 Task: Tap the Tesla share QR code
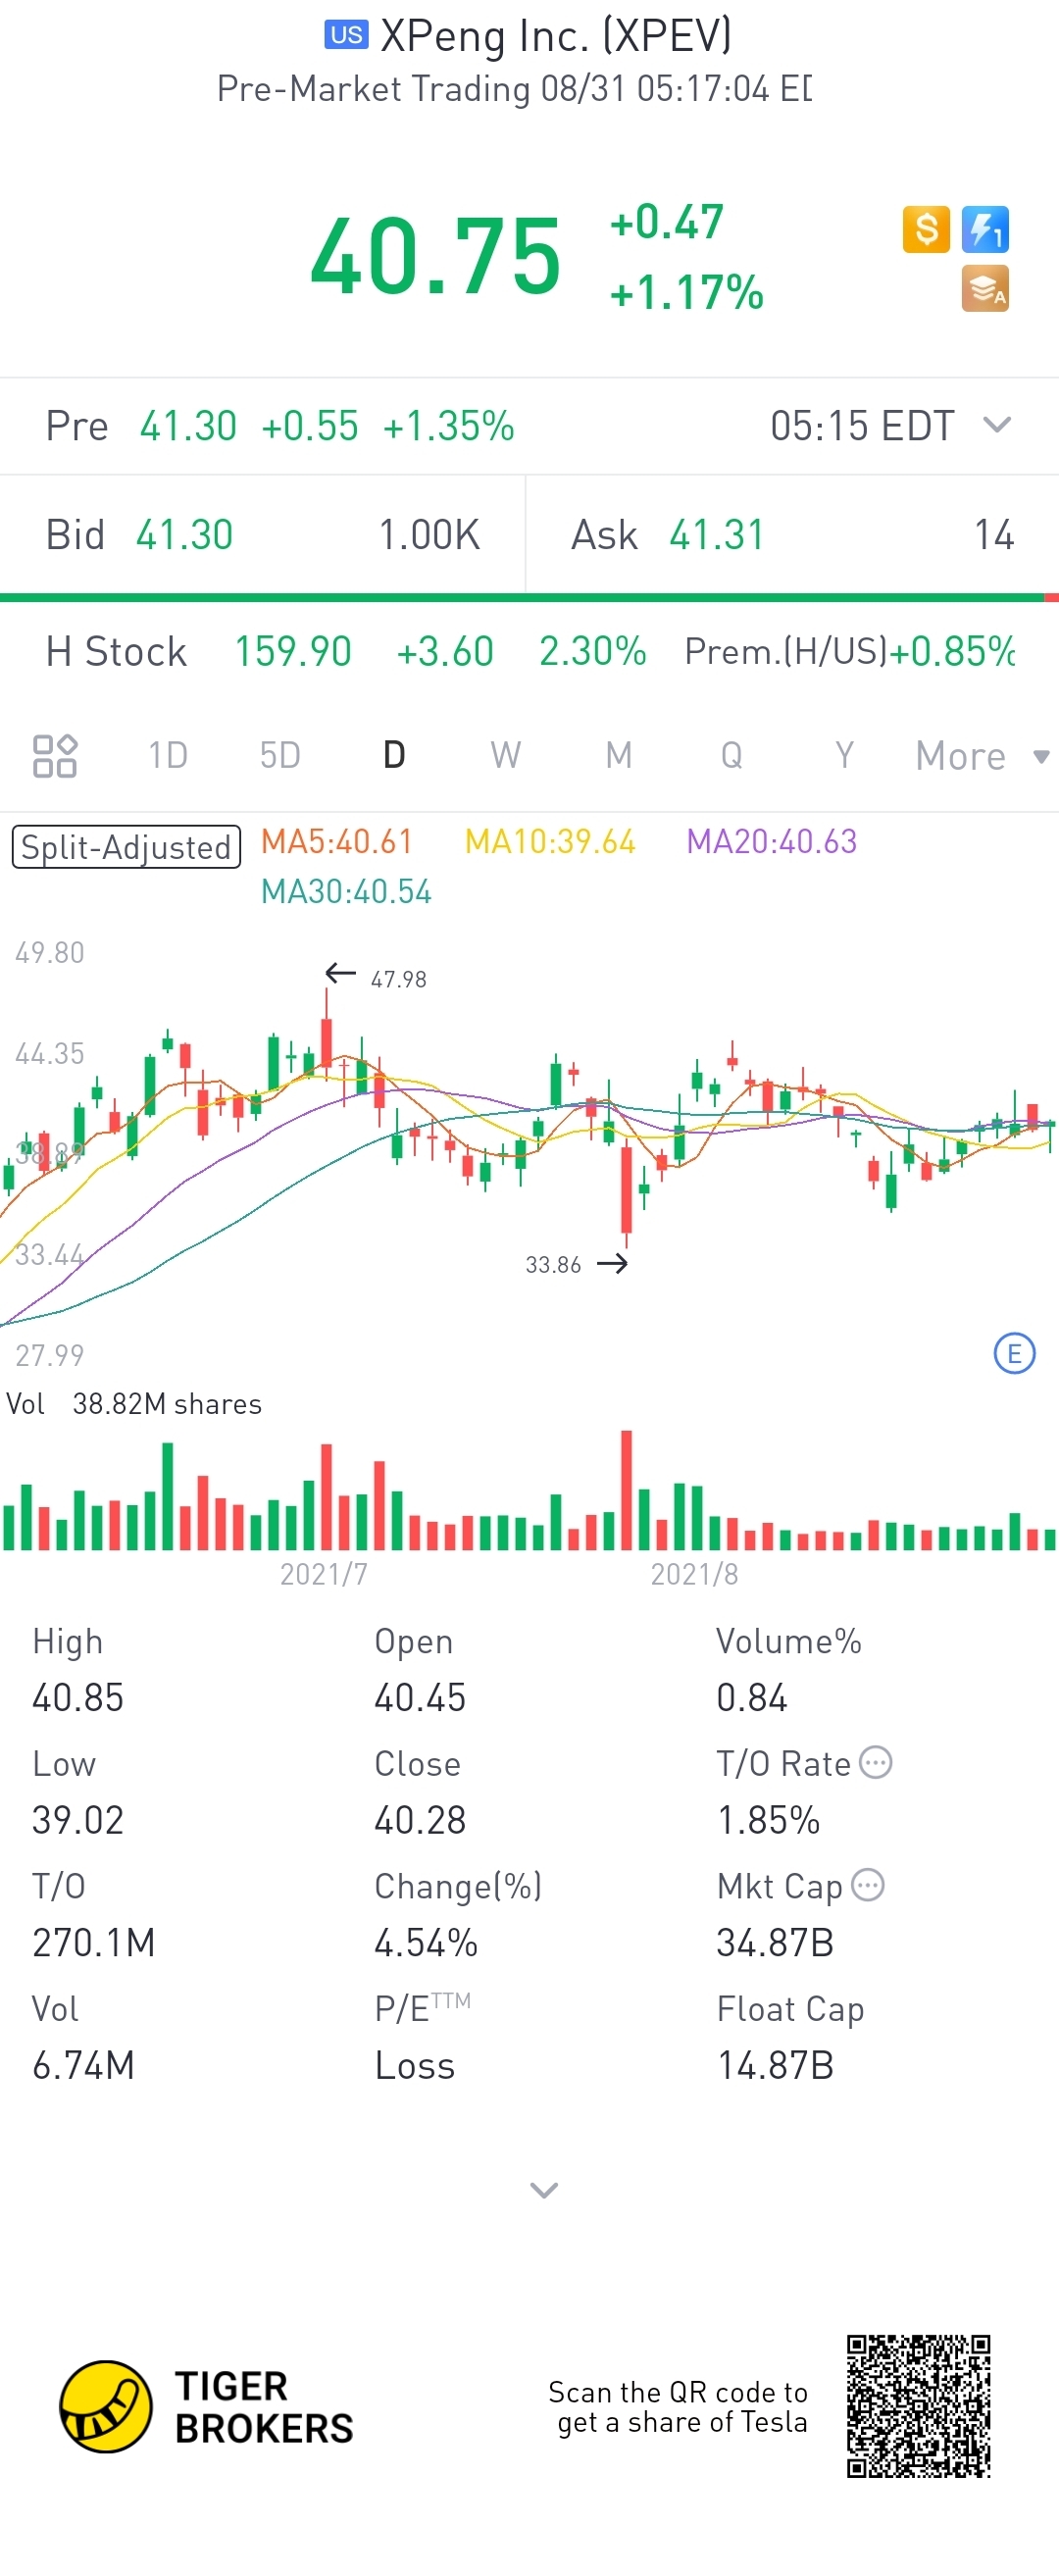tap(918, 2406)
